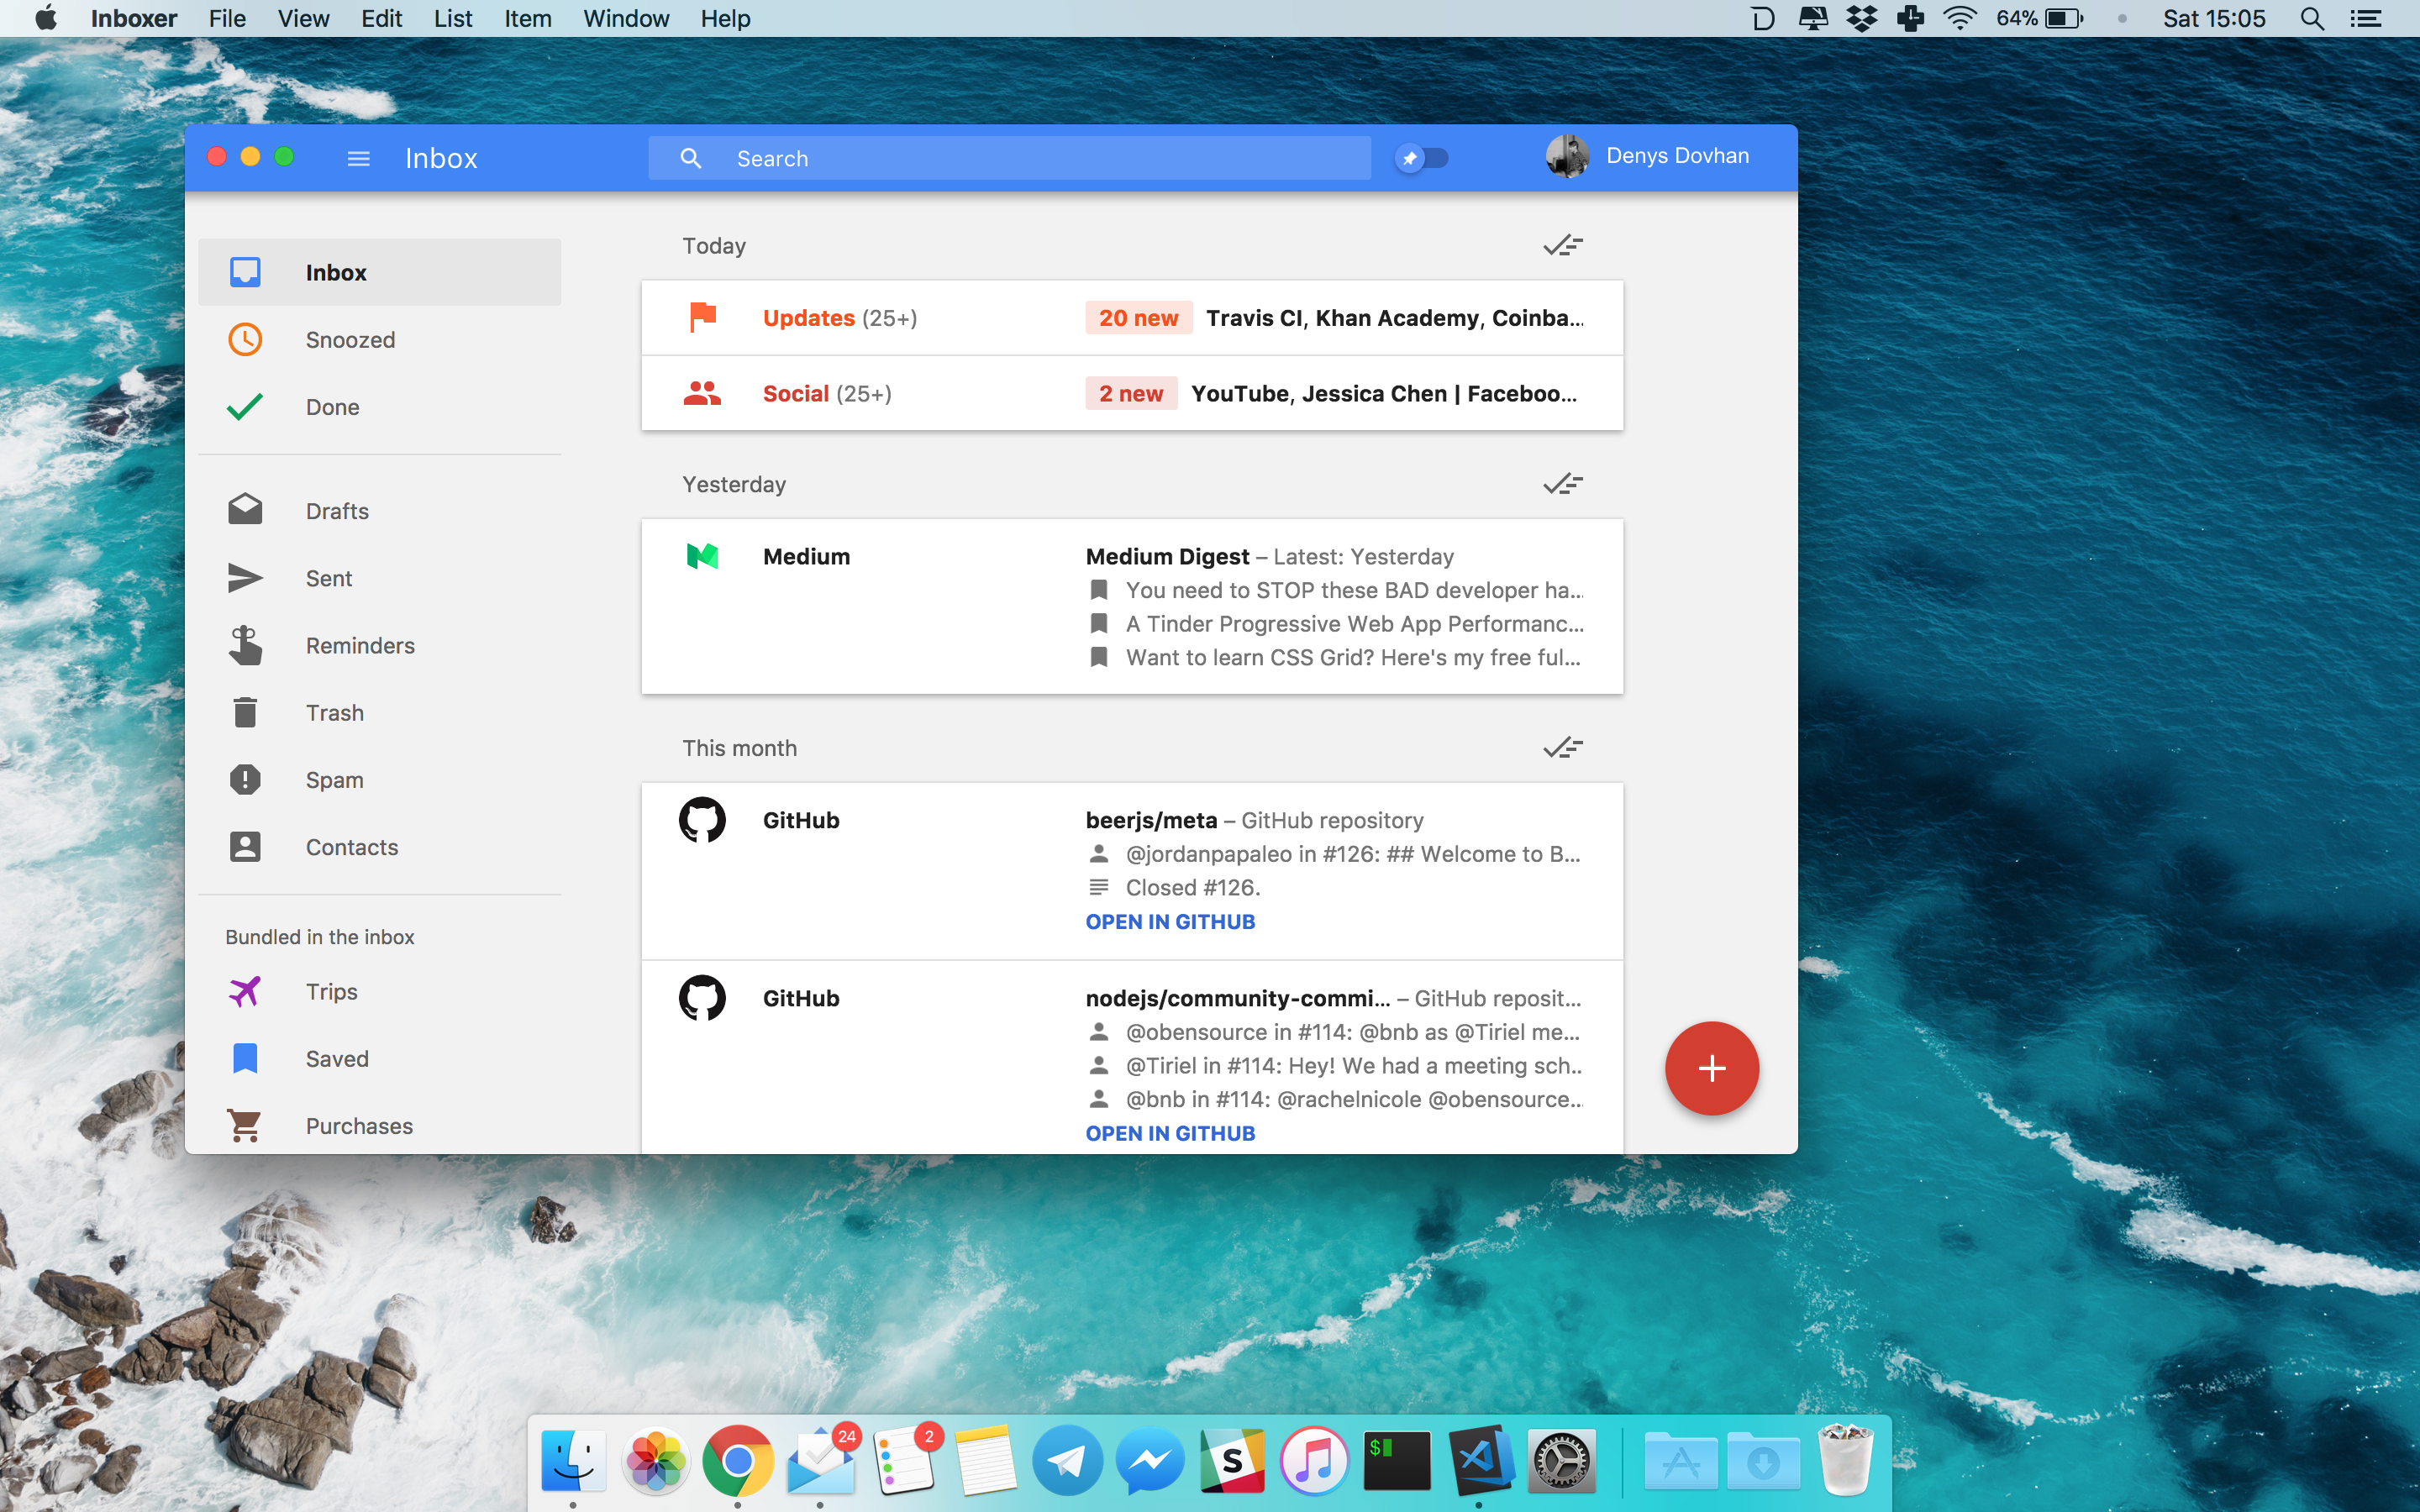Sweep all Yesterday emails as done
The height and width of the screenshot is (1512, 2420).
coord(1563,484)
